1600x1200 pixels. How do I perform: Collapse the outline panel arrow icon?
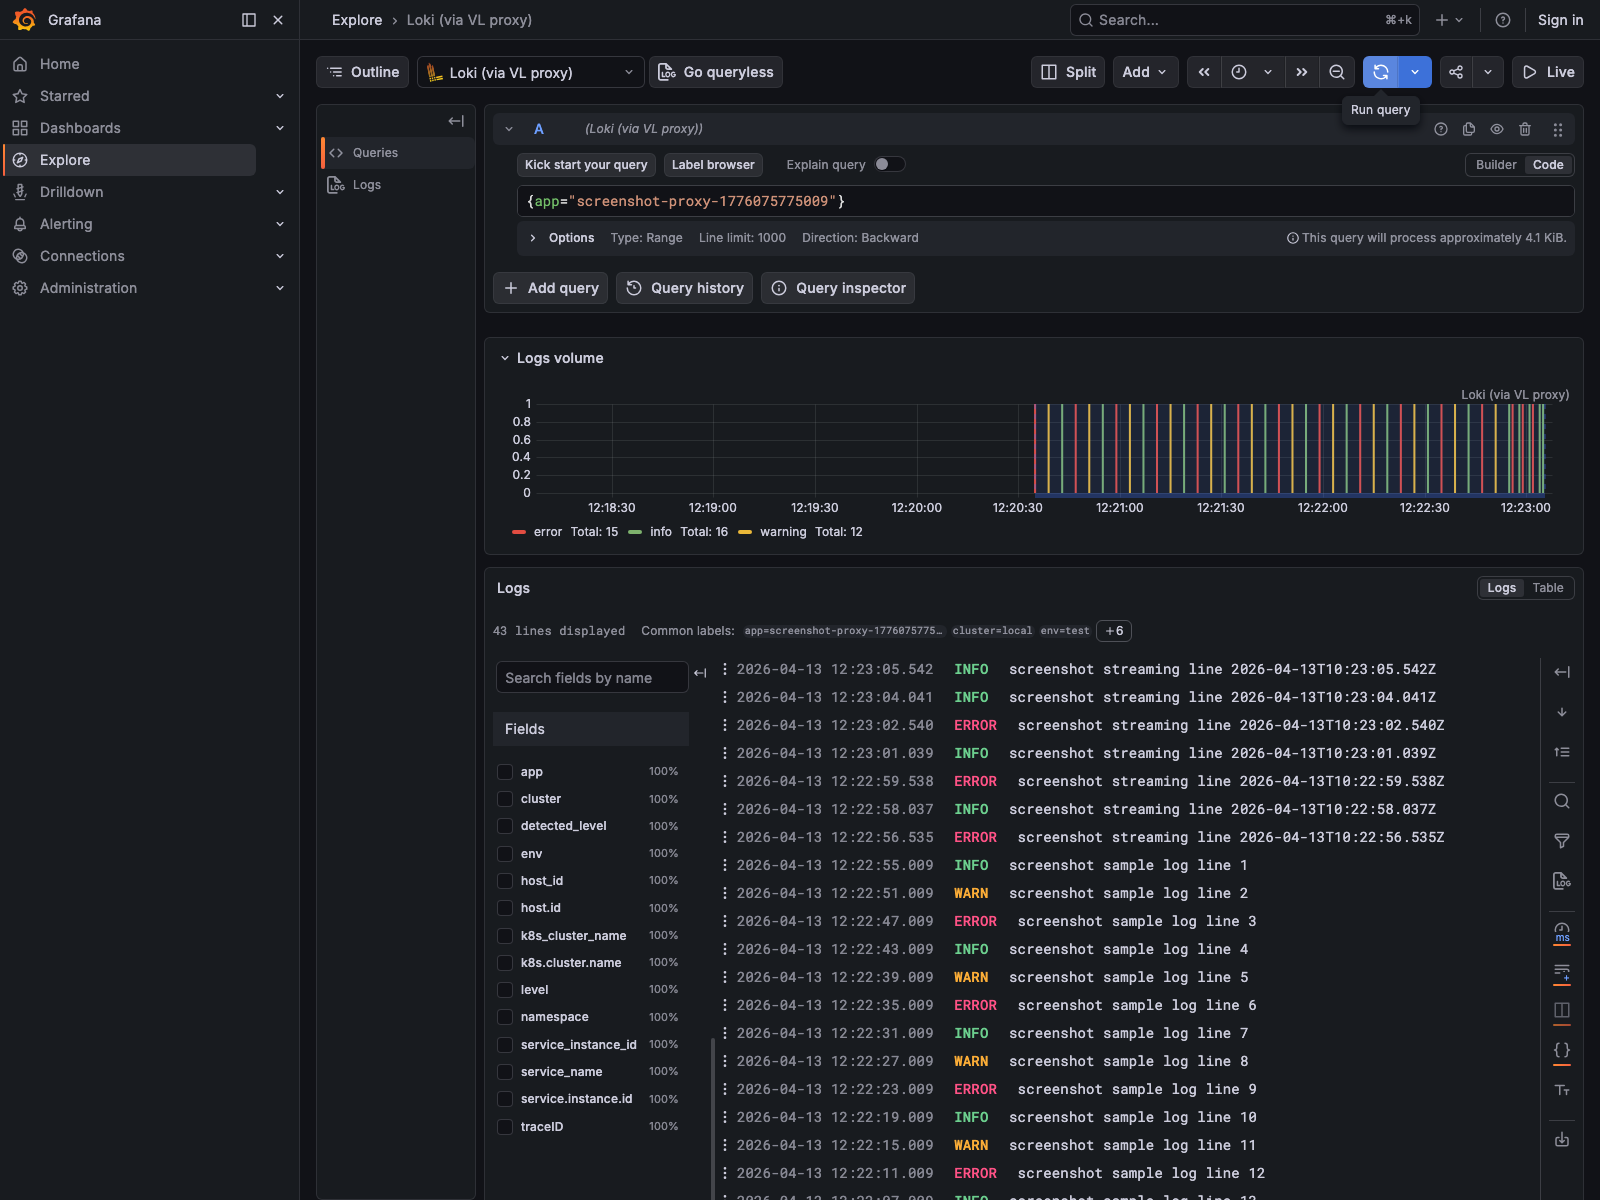click(x=456, y=121)
